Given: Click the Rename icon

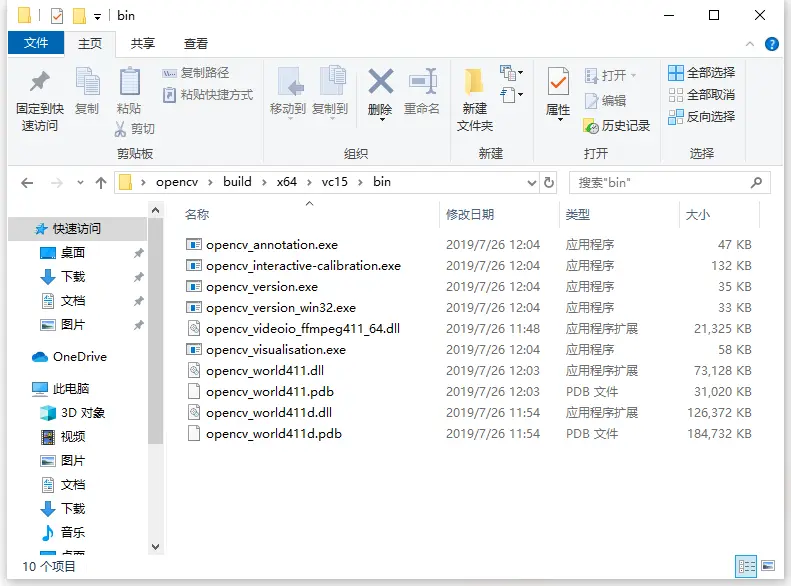Looking at the screenshot, I should click(x=422, y=81).
